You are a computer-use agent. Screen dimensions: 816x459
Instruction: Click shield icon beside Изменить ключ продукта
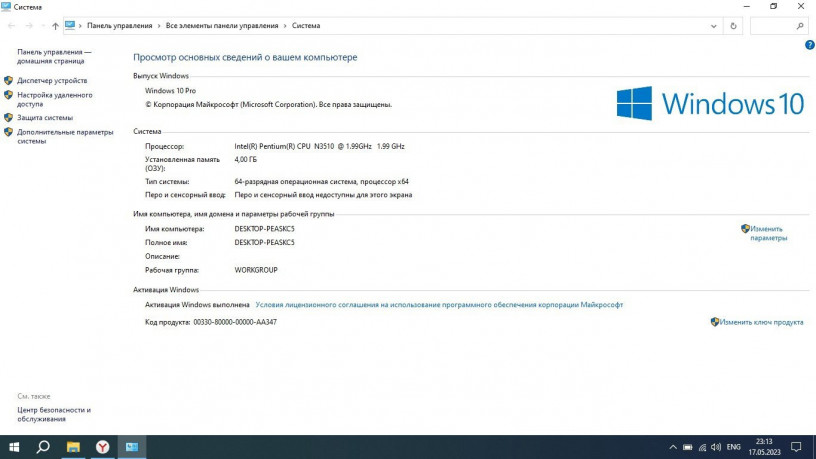(715, 322)
